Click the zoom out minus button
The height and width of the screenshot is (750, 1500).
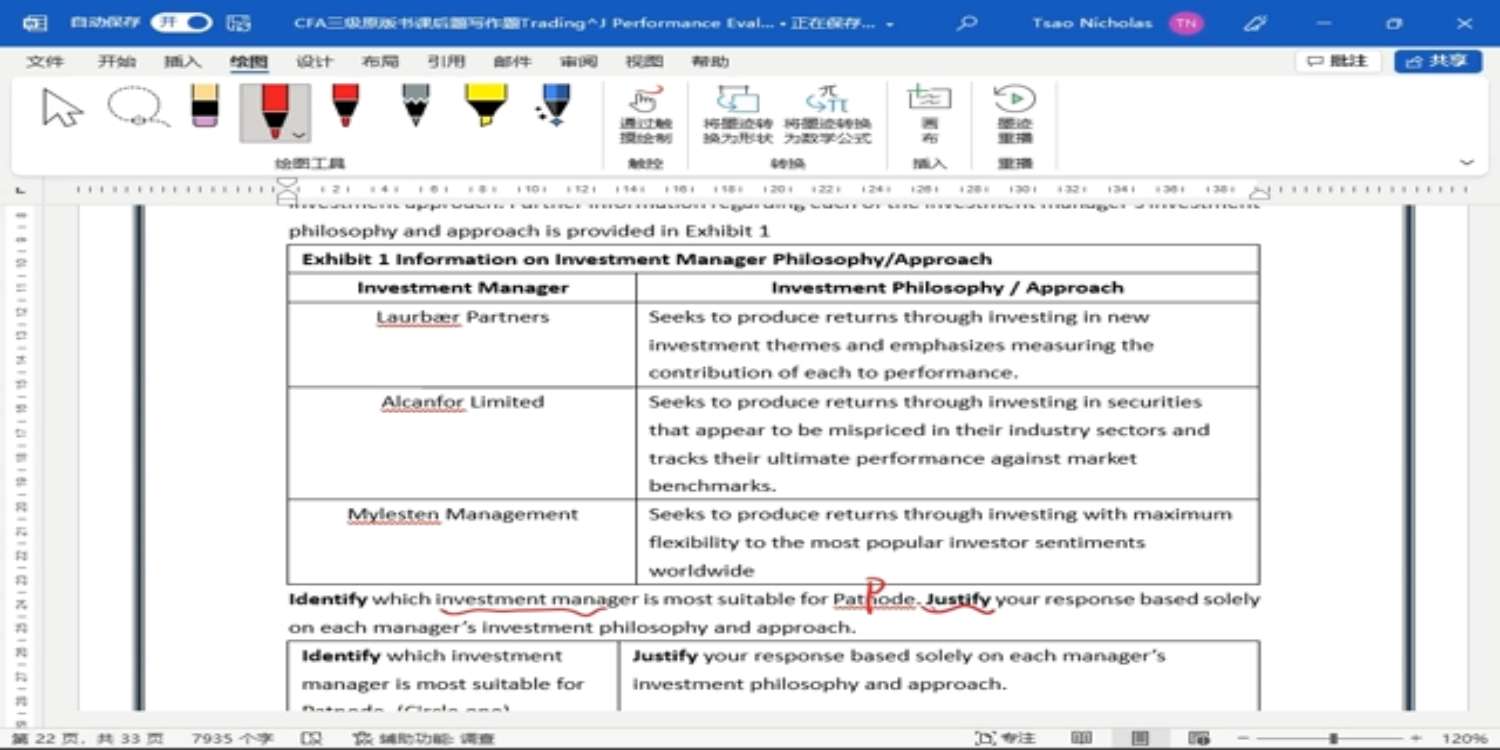1242,738
